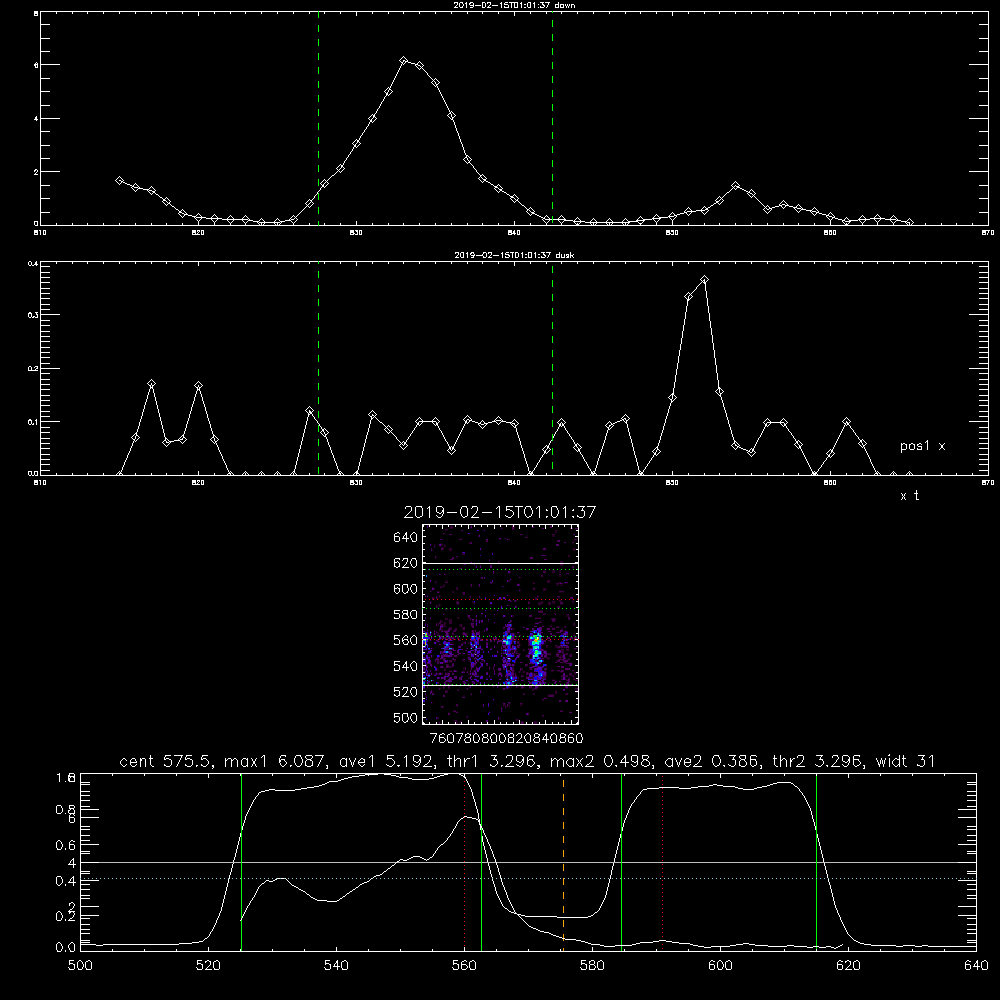Click the lower white horizontal line in the spectrogram

point(501,686)
